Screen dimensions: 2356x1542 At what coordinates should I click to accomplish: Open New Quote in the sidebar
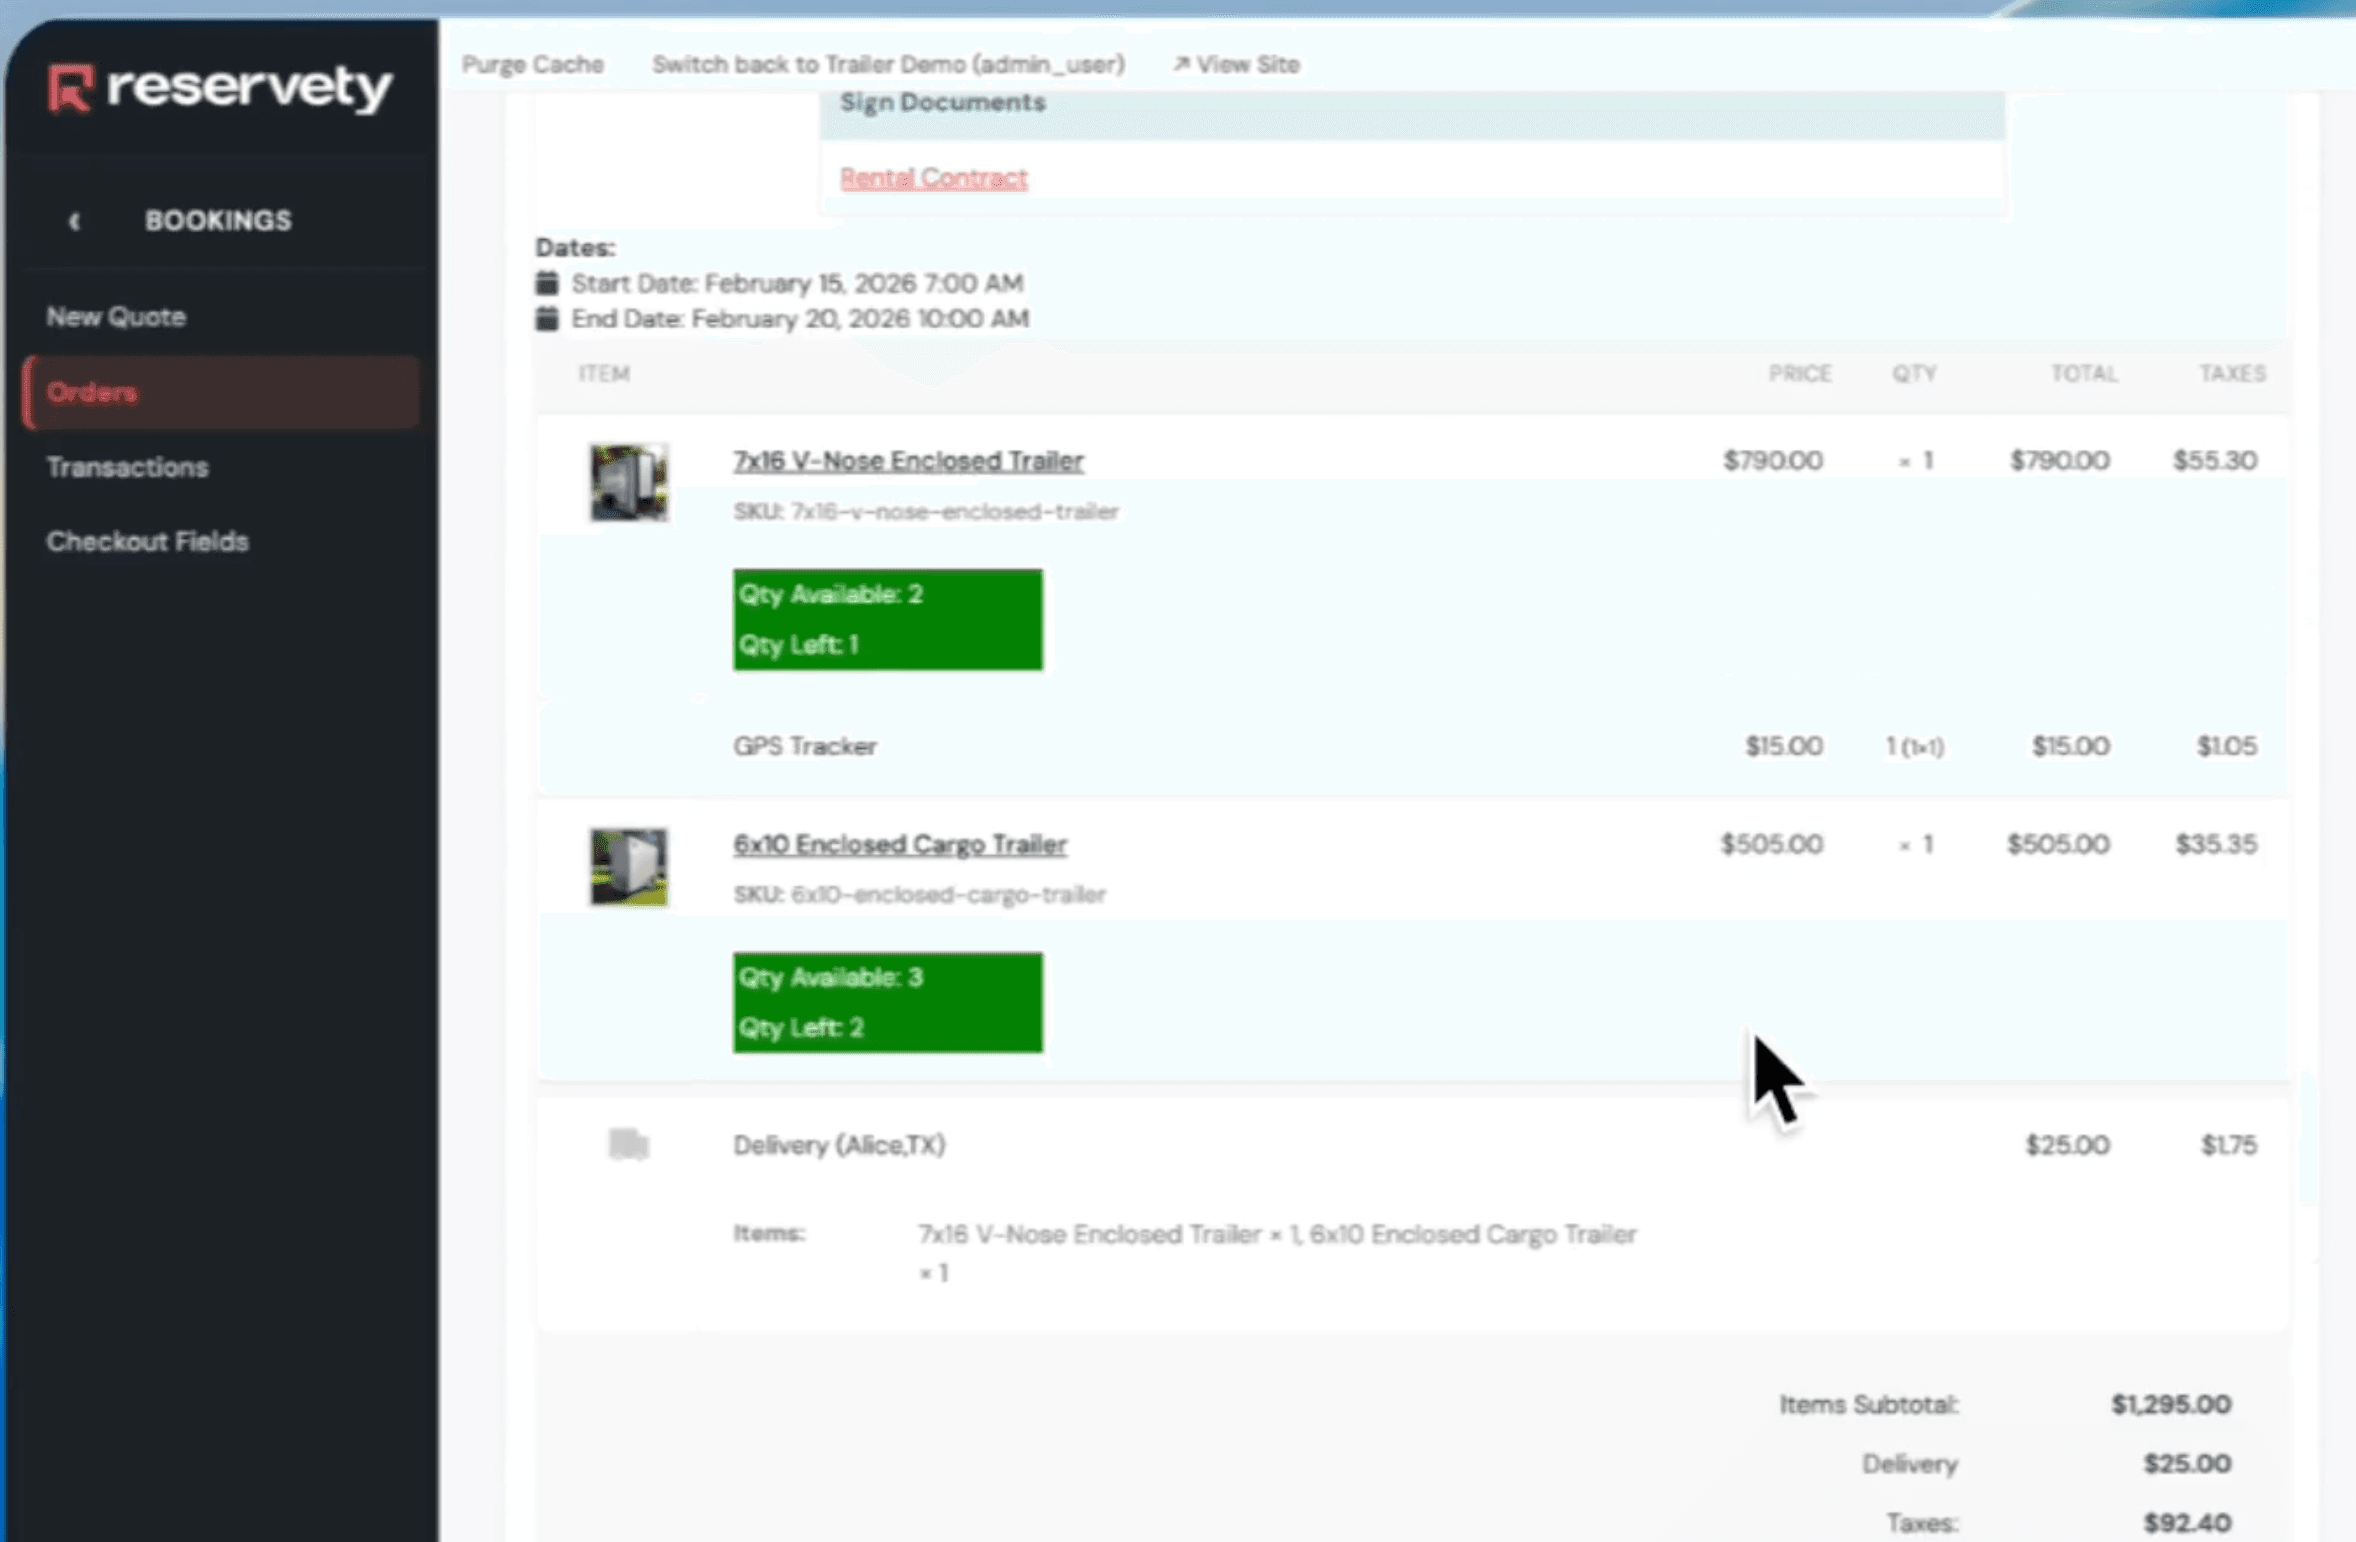[116, 317]
